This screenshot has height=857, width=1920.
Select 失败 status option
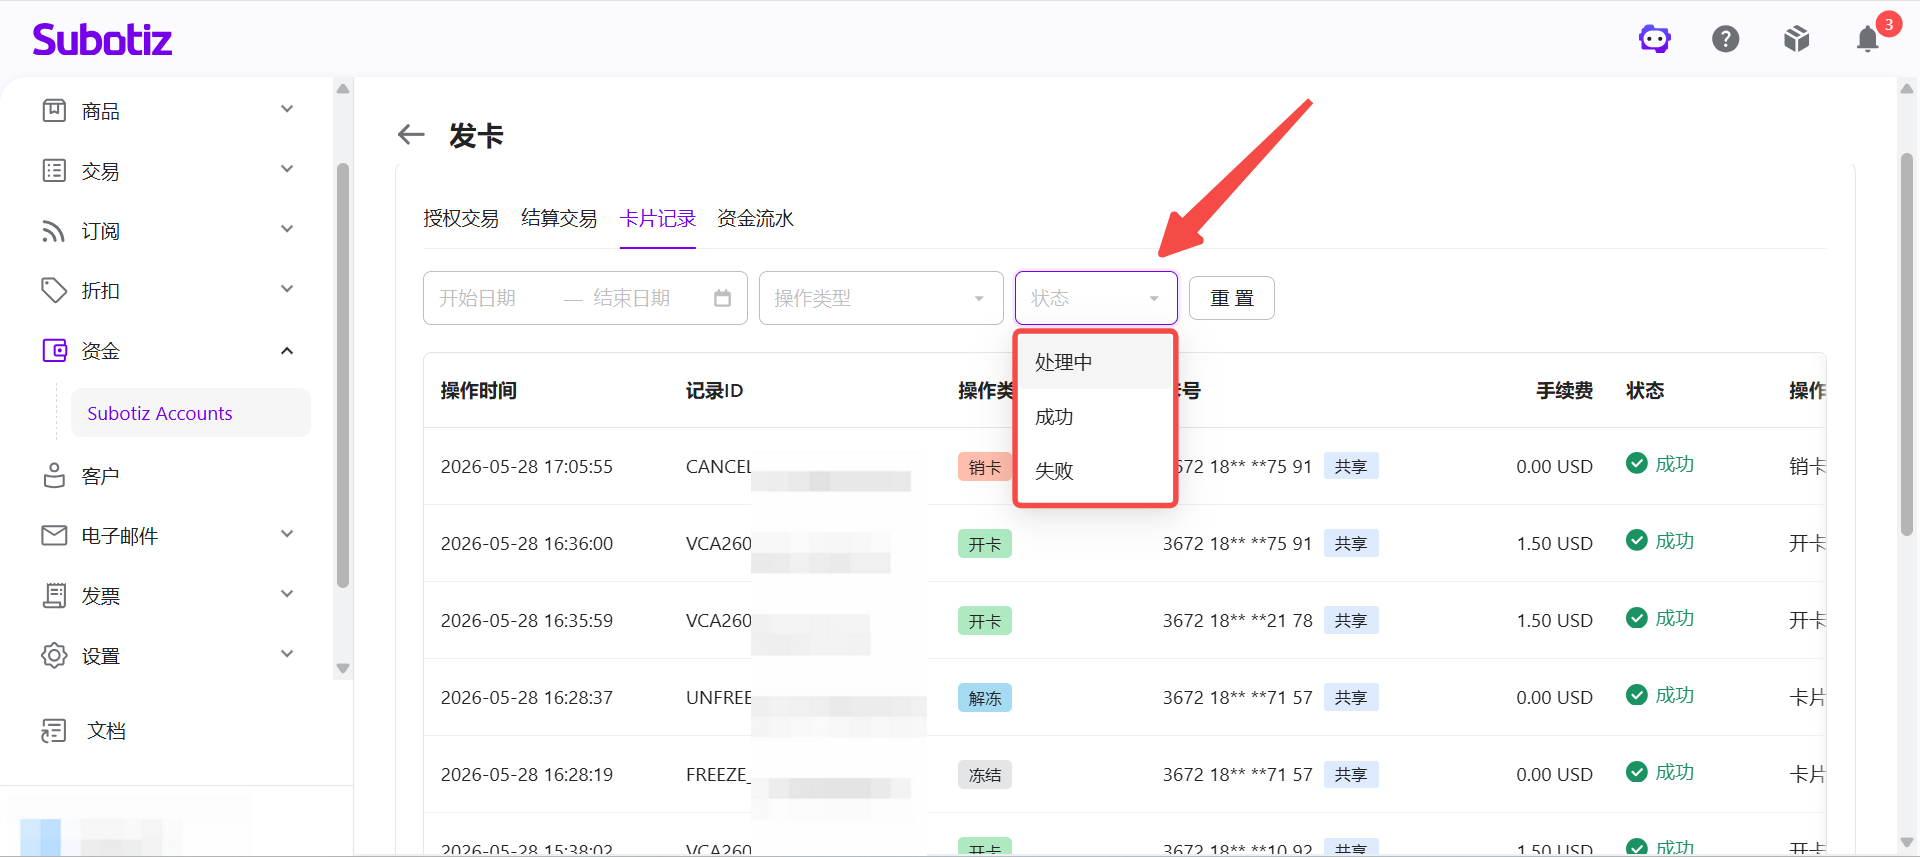[1095, 471]
